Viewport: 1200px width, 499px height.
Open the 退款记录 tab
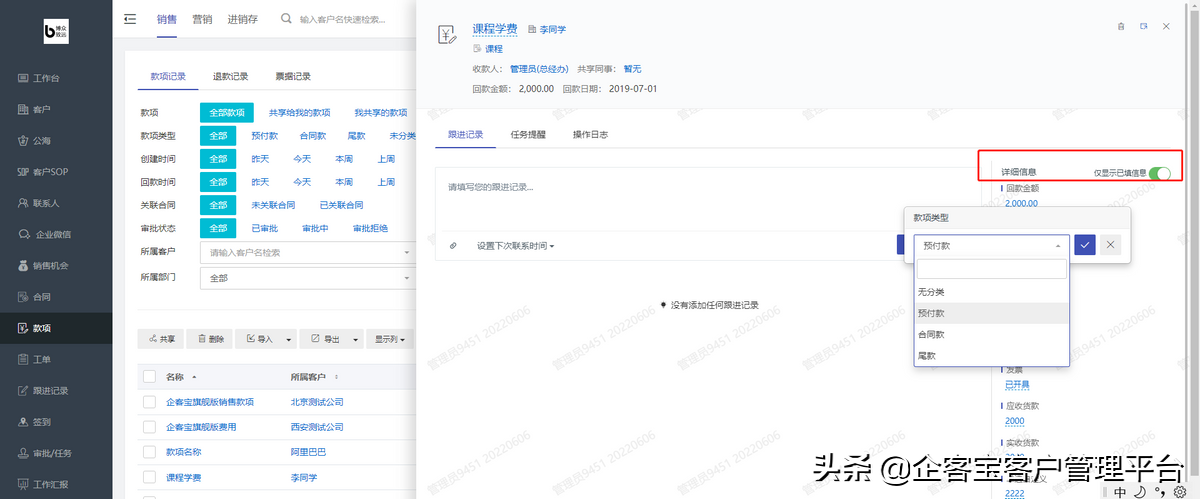[x=230, y=76]
